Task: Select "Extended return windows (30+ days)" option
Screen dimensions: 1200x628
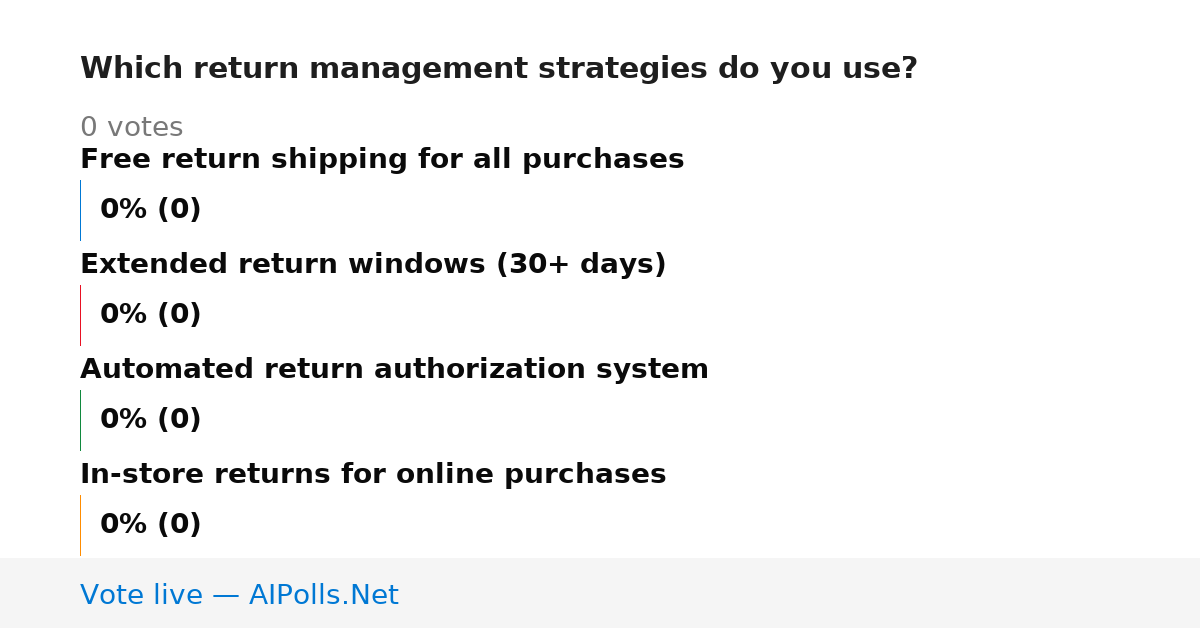Action: (373, 265)
